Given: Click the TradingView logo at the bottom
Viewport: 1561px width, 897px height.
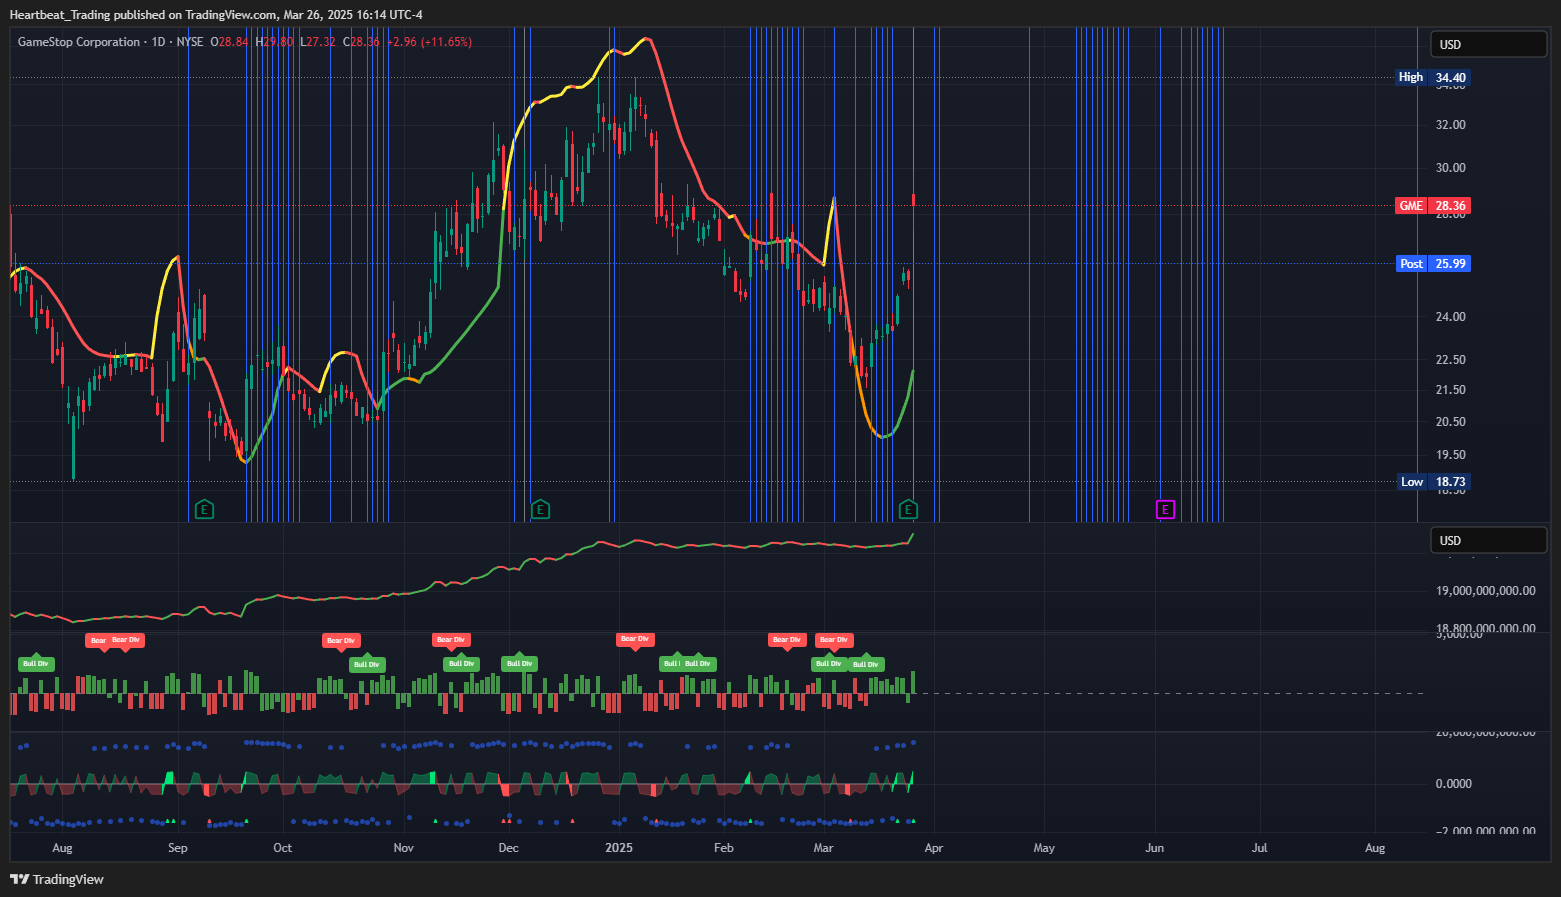Looking at the screenshot, I should tap(57, 879).
